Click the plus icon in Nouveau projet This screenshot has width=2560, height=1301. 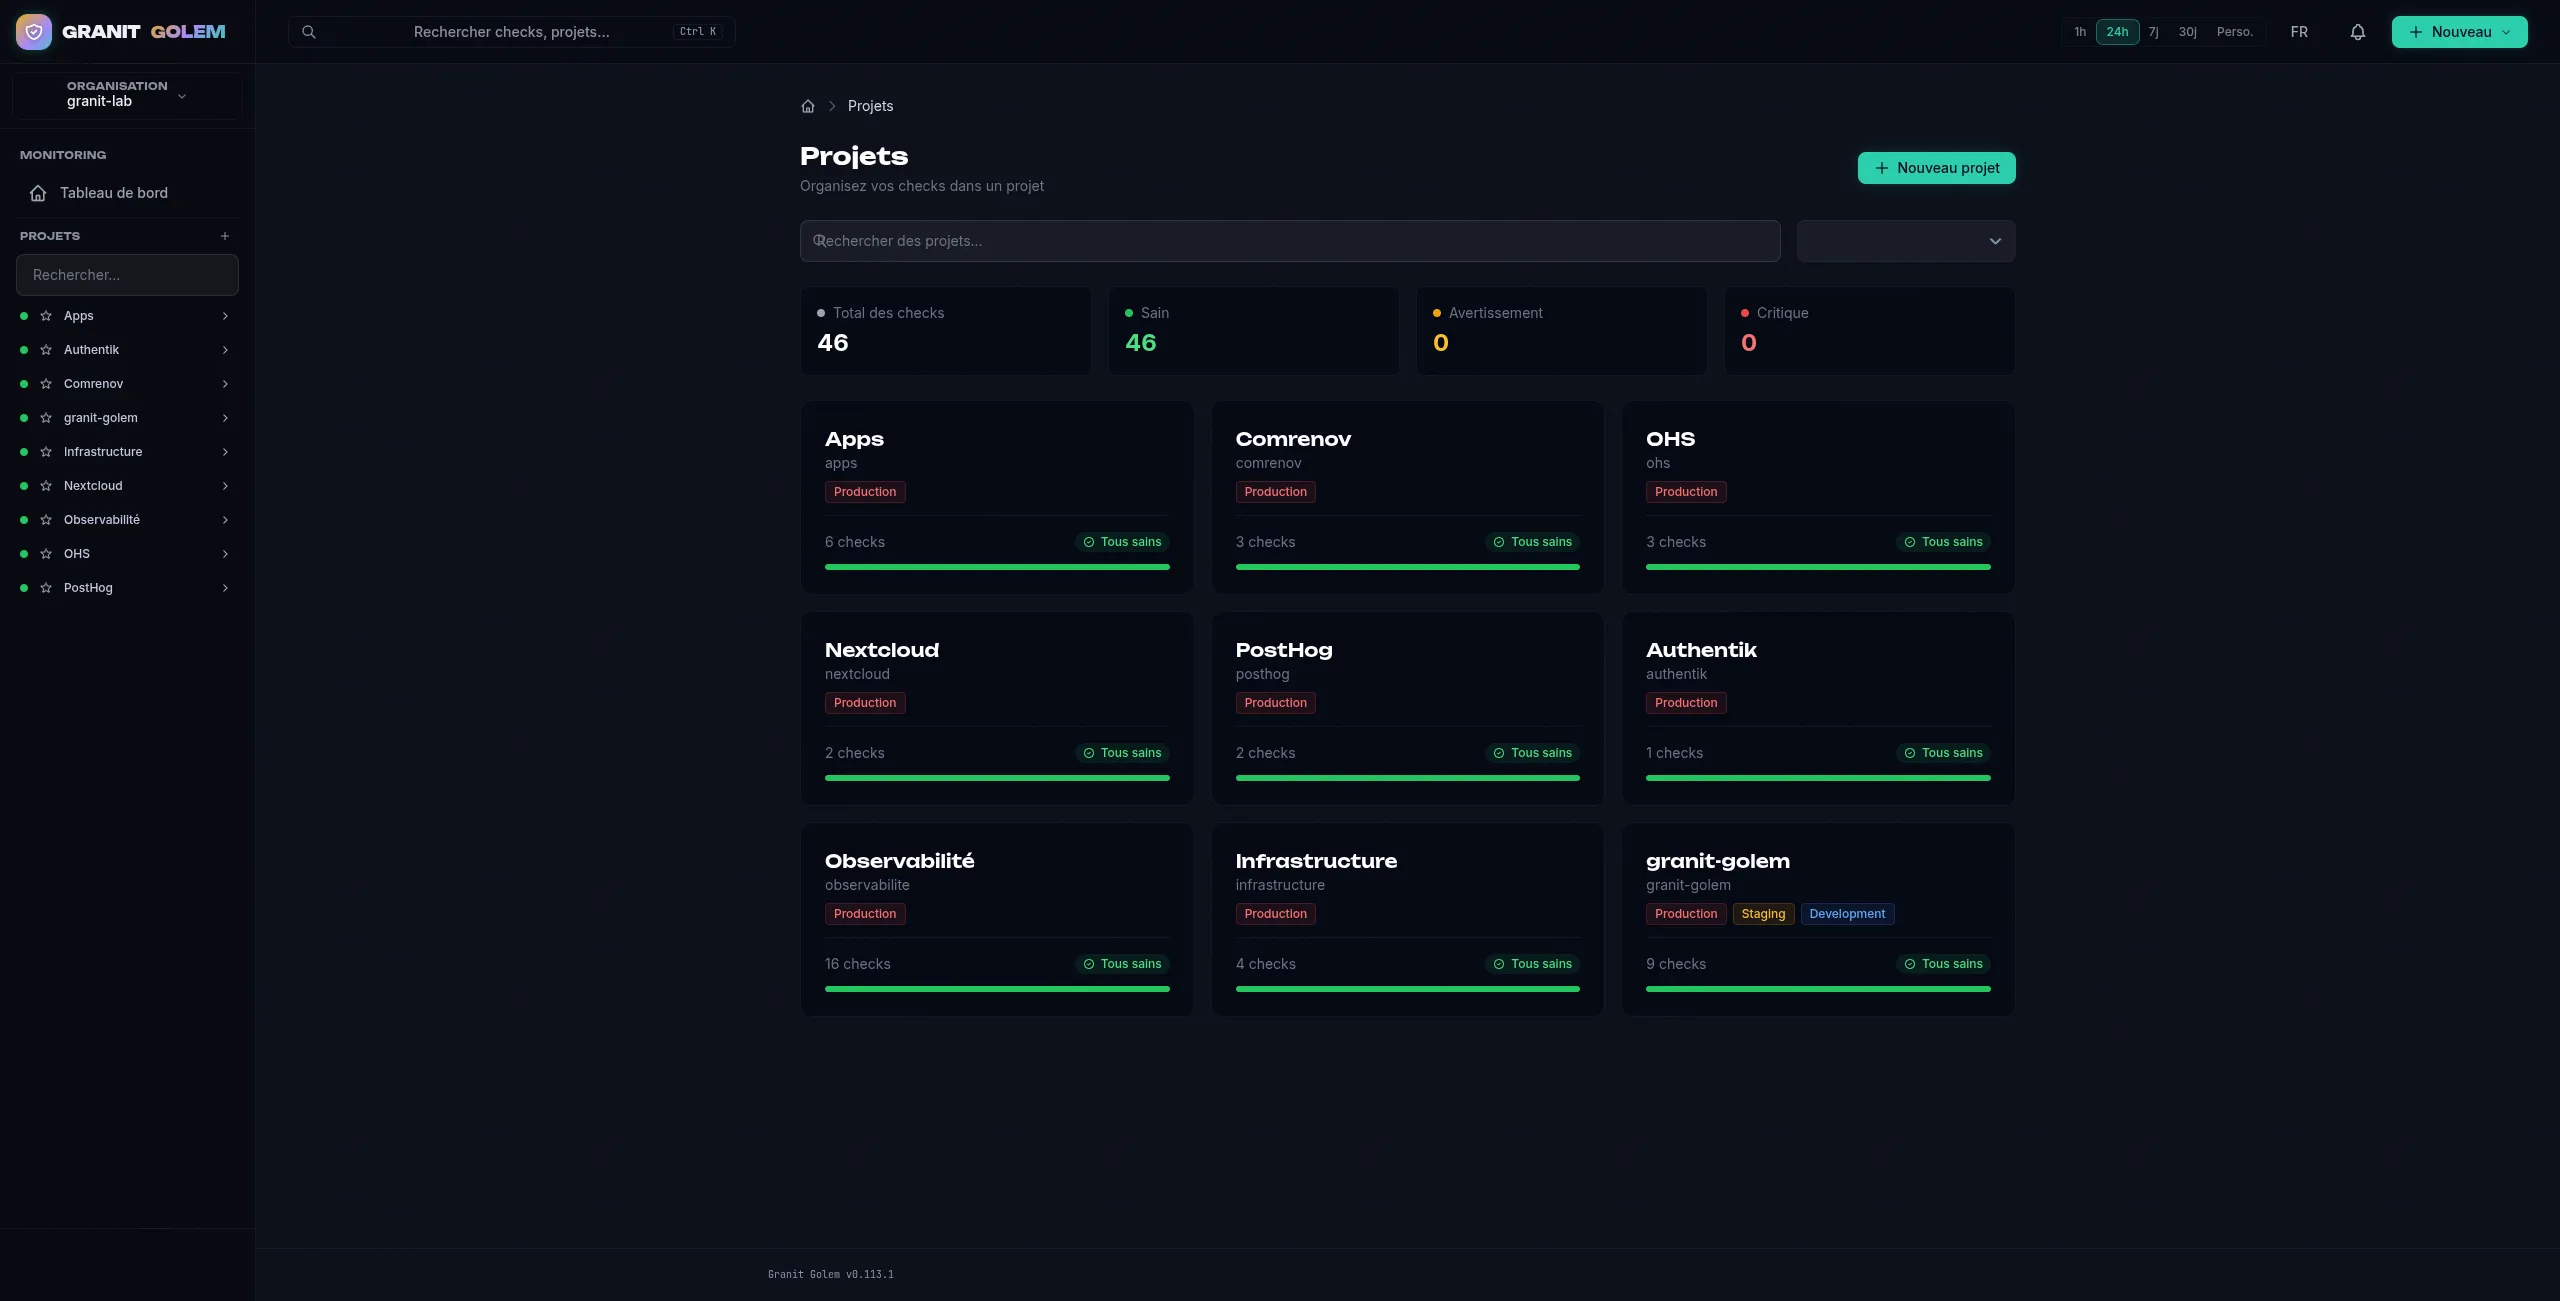[x=1882, y=168]
